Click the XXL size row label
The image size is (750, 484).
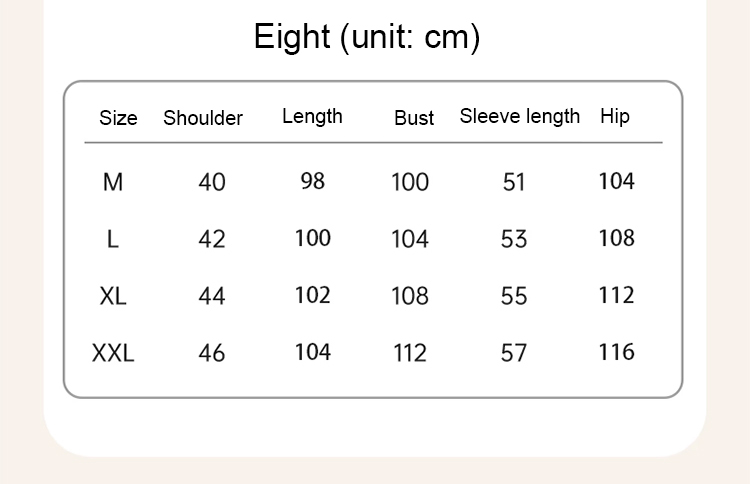(113, 353)
